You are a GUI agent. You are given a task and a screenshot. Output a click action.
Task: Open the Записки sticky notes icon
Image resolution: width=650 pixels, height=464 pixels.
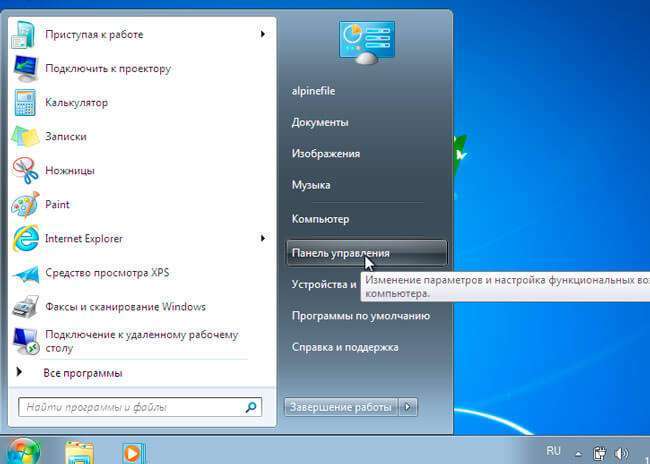click(25, 136)
